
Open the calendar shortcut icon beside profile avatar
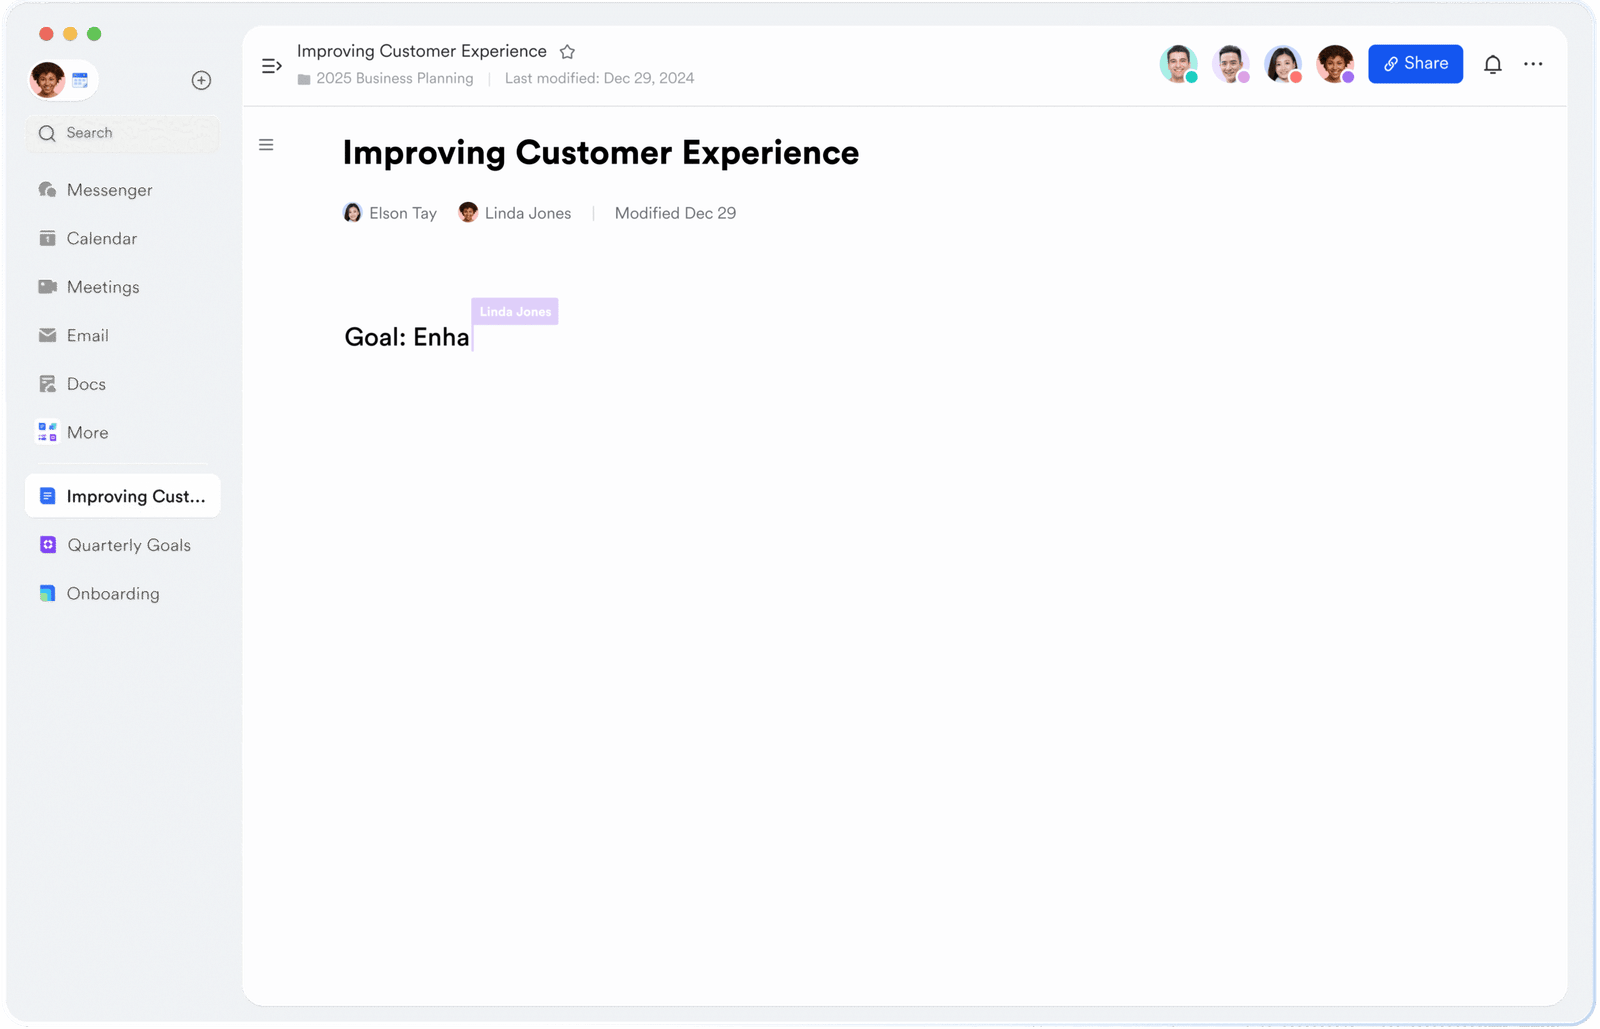(x=80, y=80)
